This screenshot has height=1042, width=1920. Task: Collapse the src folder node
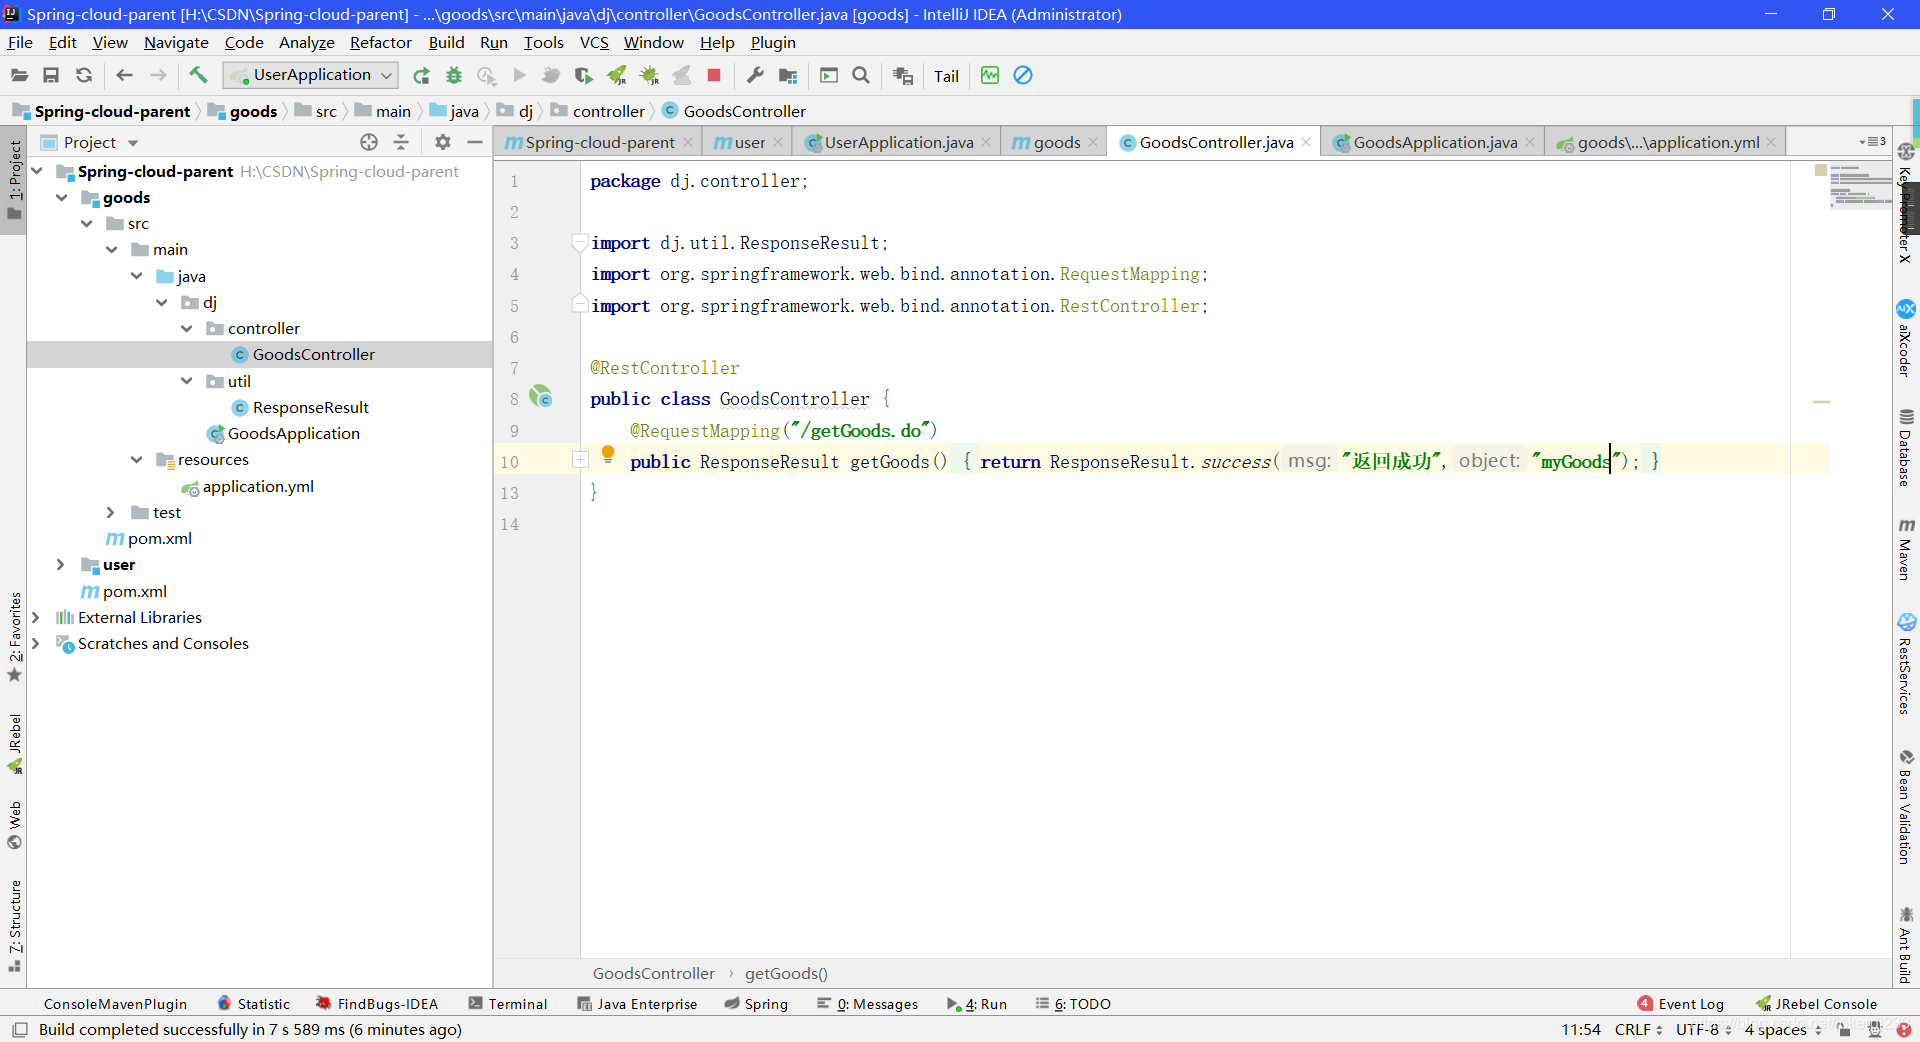[x=87, y=223]
